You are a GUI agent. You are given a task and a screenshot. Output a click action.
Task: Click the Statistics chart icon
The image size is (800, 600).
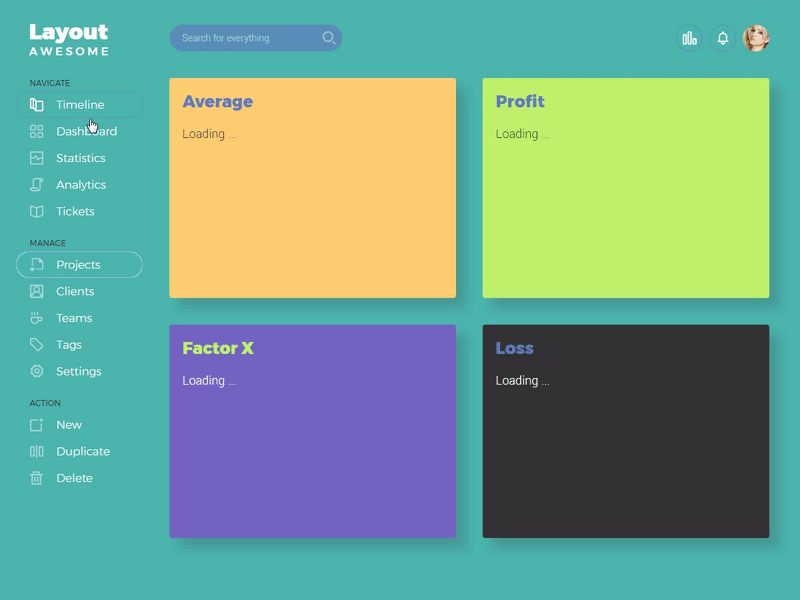(35, 157)
